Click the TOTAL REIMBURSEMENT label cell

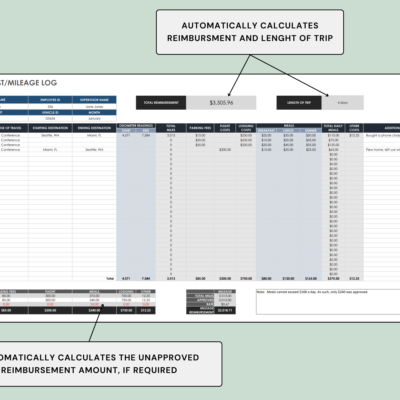tap(161, 103)
